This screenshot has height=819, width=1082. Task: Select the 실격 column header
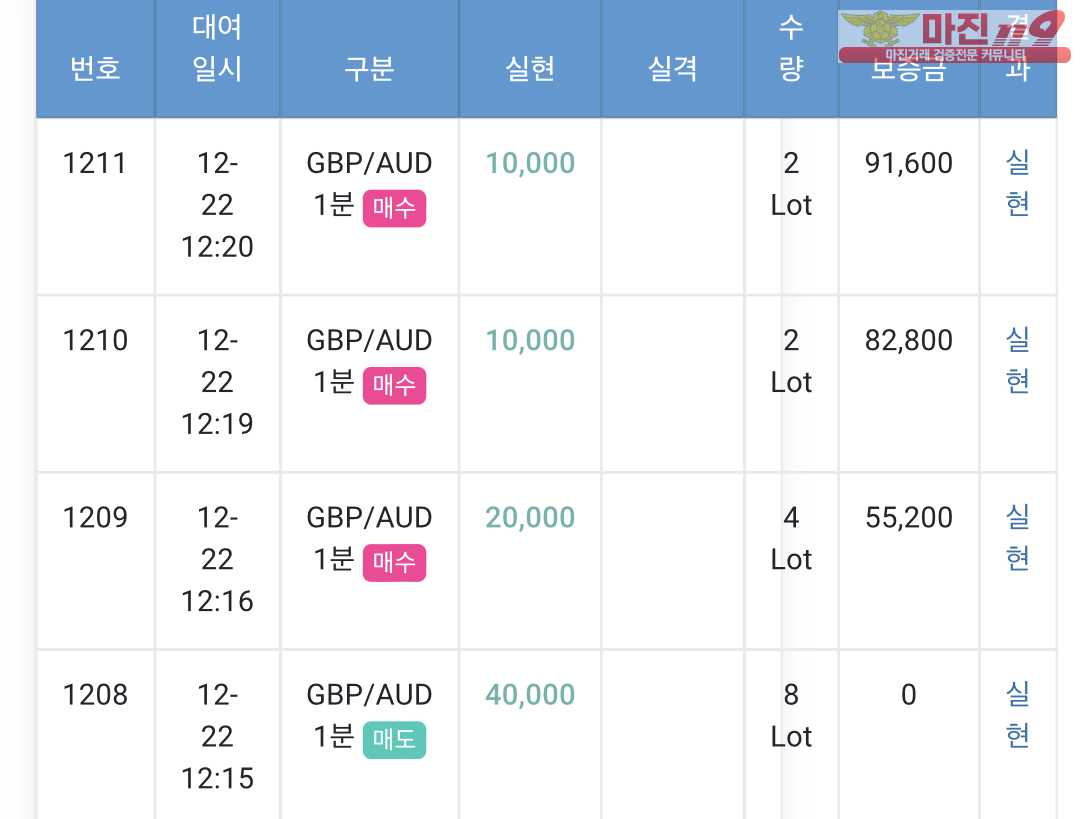[x=673, y=68]
